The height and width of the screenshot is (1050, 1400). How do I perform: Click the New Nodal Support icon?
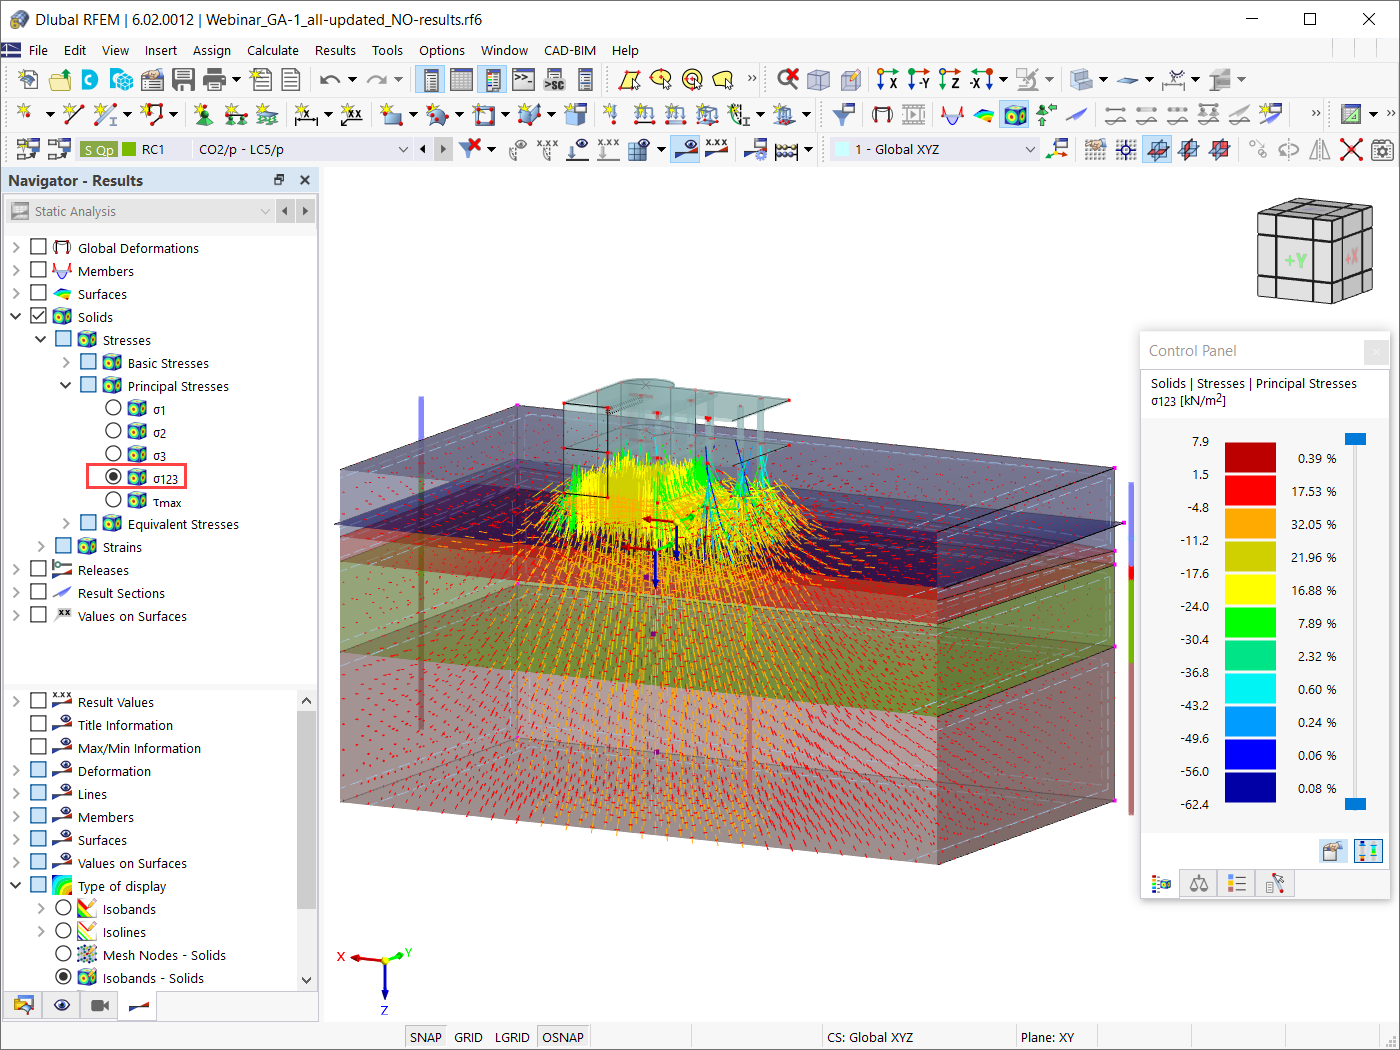203,115
